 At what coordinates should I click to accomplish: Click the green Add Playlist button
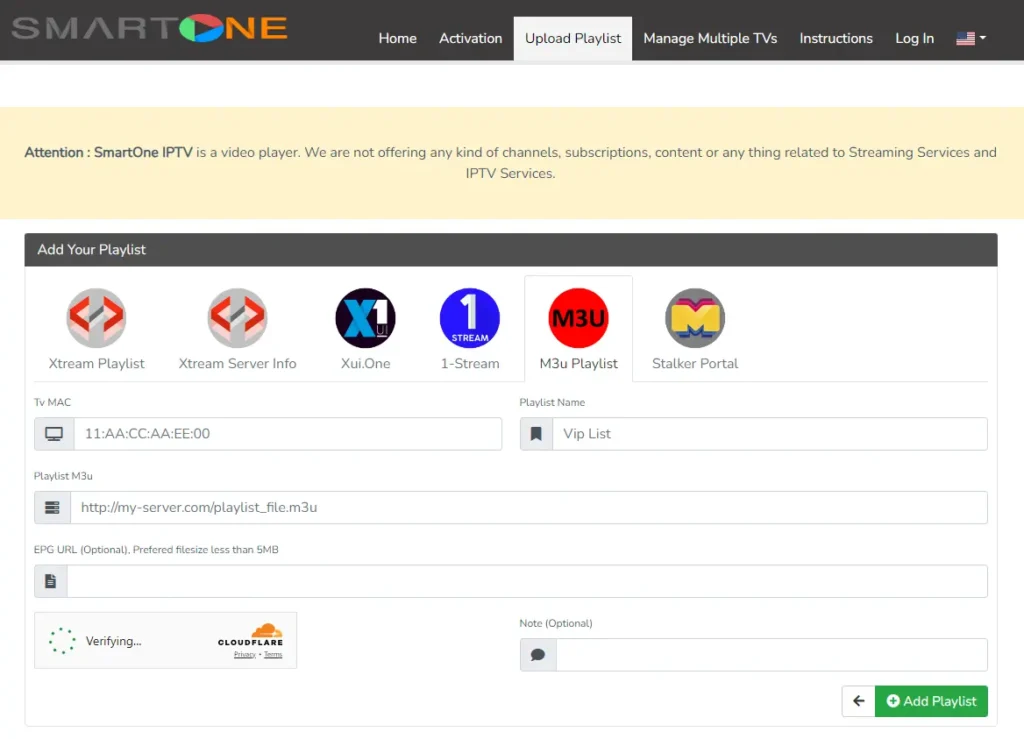point(931,701)
